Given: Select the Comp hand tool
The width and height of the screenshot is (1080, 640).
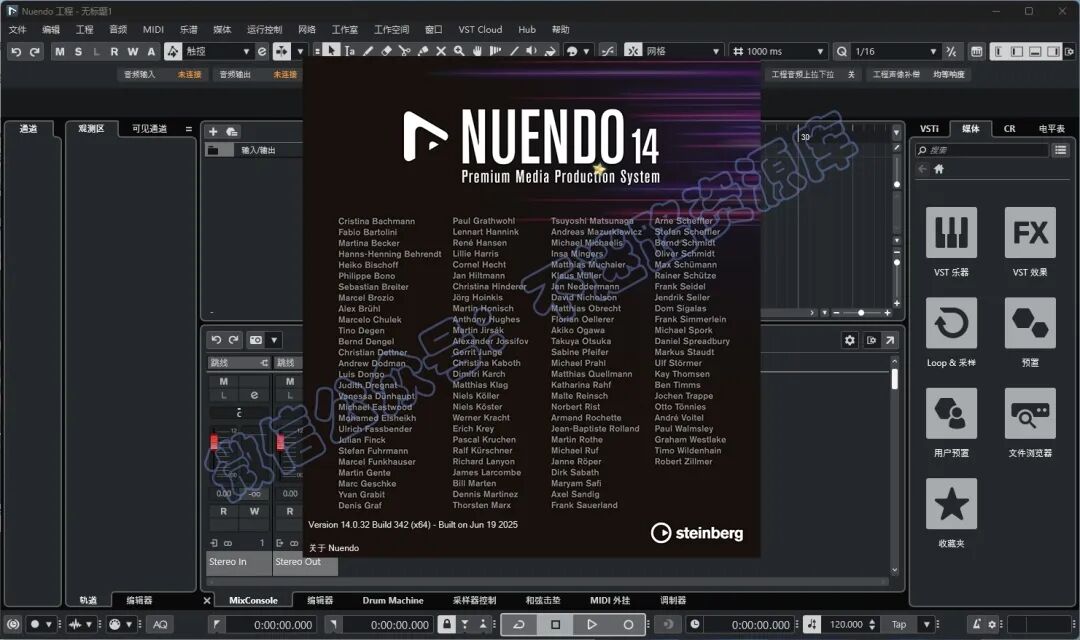Looking at the screenshot, I should point(477,51).
